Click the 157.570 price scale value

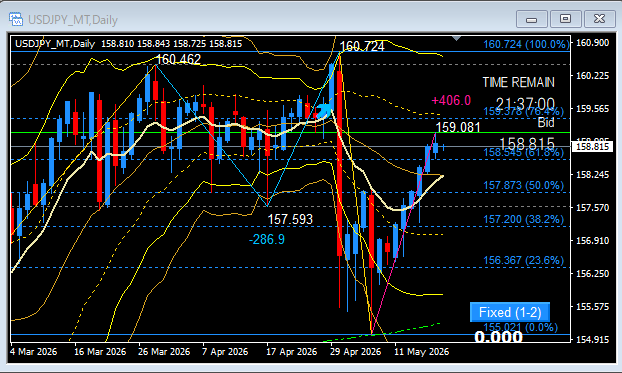[592, 208]
